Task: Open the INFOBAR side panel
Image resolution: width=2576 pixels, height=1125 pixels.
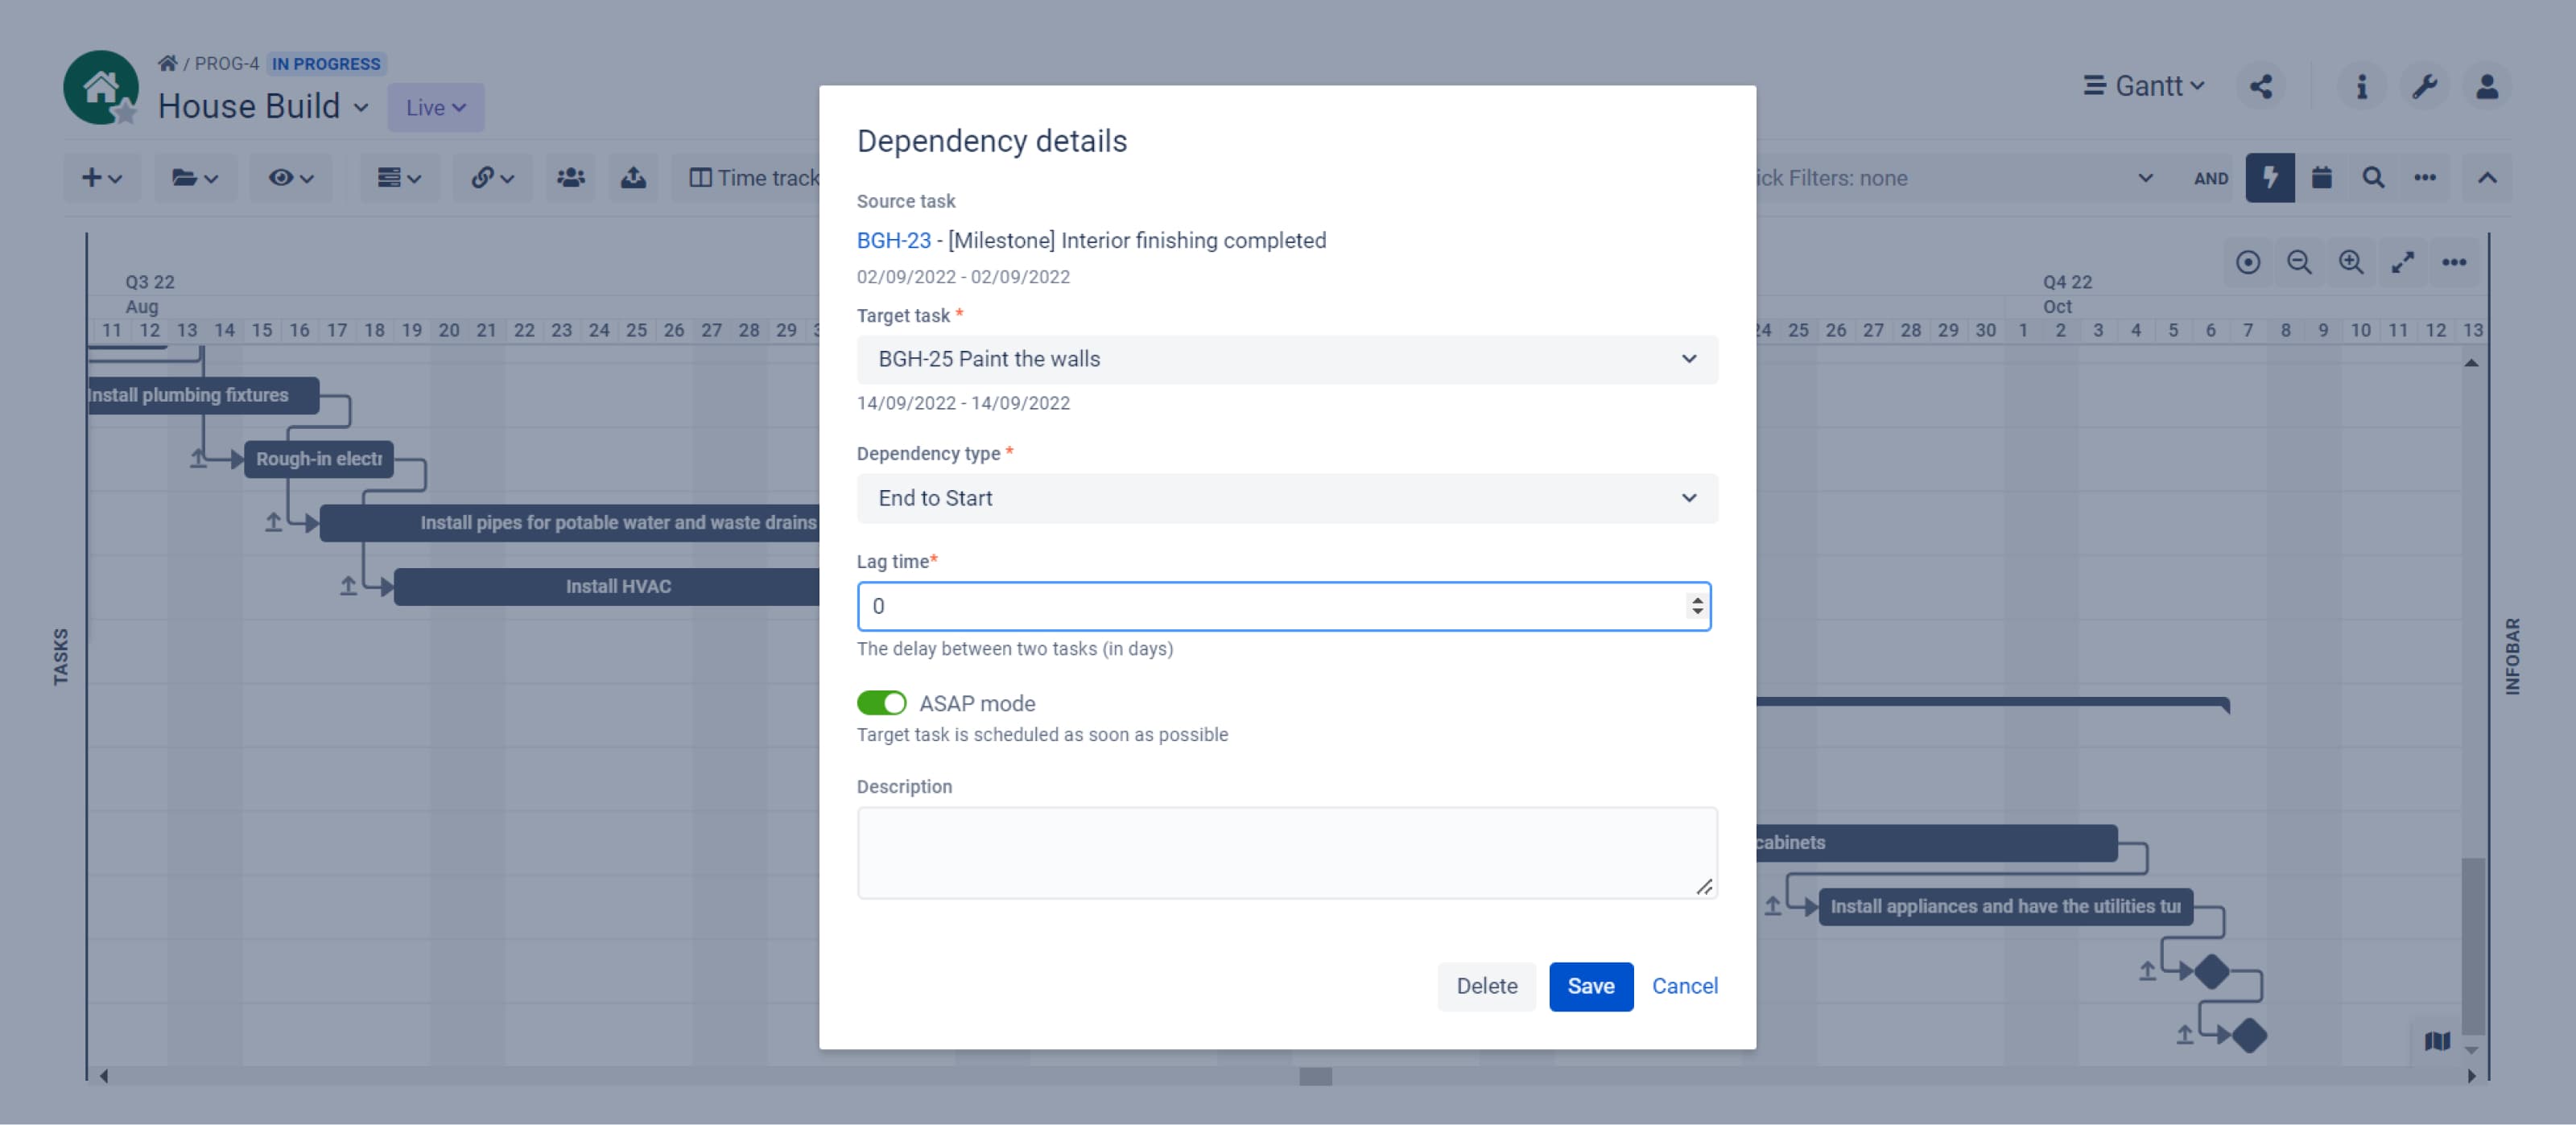Action: (x=2512, y=656)
